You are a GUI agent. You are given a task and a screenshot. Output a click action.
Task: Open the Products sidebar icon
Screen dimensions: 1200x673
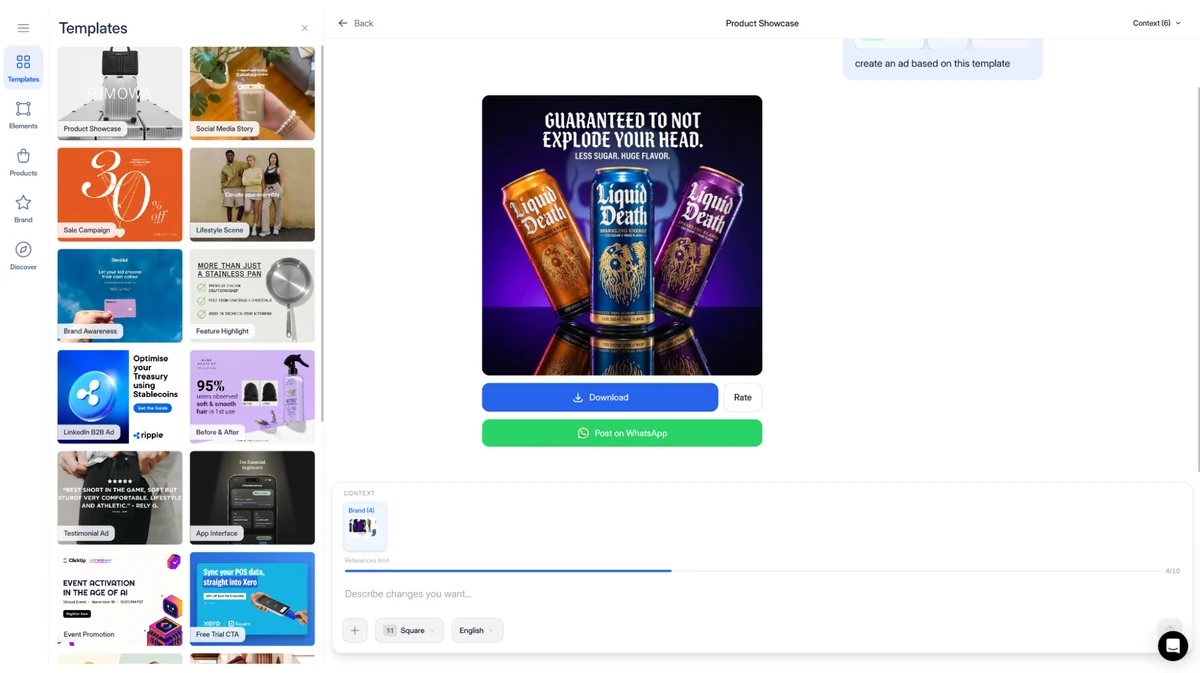23,162
